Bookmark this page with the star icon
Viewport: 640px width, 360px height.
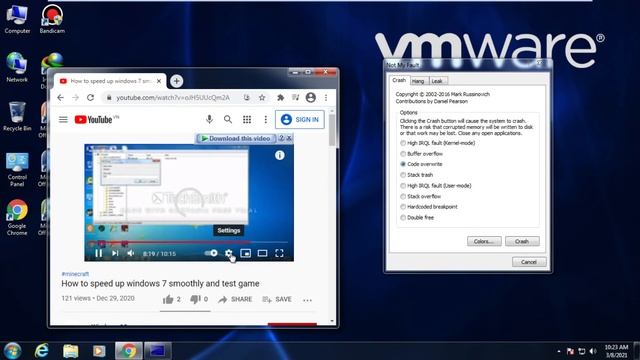262,98
